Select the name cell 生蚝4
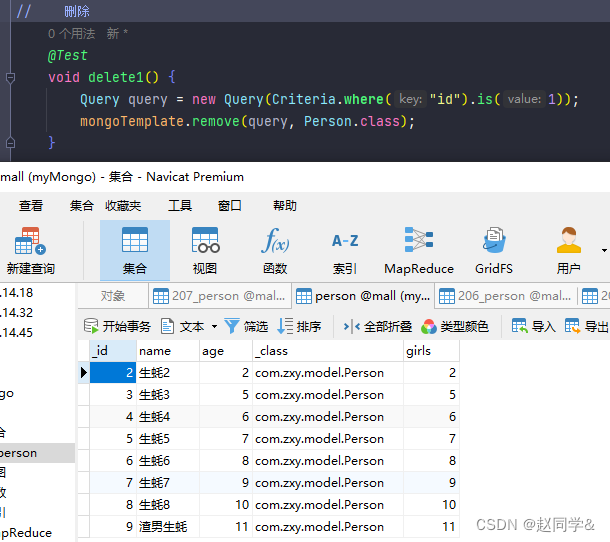Viewport: 610px width, 542px height. [x=168, y=417]
